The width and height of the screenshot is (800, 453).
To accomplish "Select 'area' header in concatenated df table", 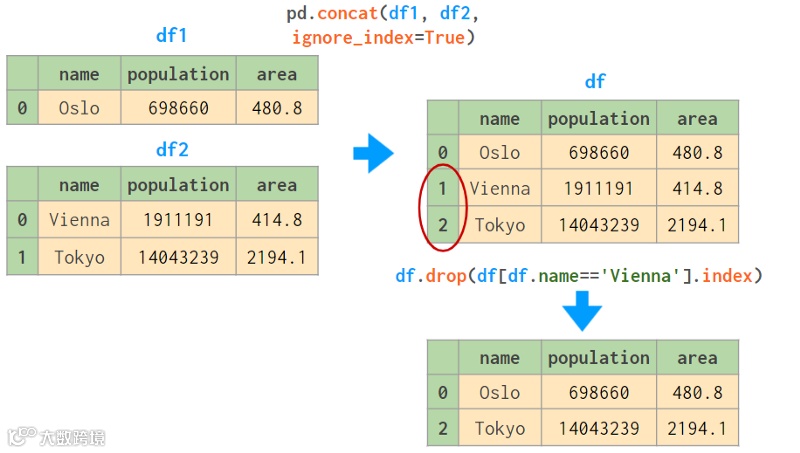I will (697, 118).
